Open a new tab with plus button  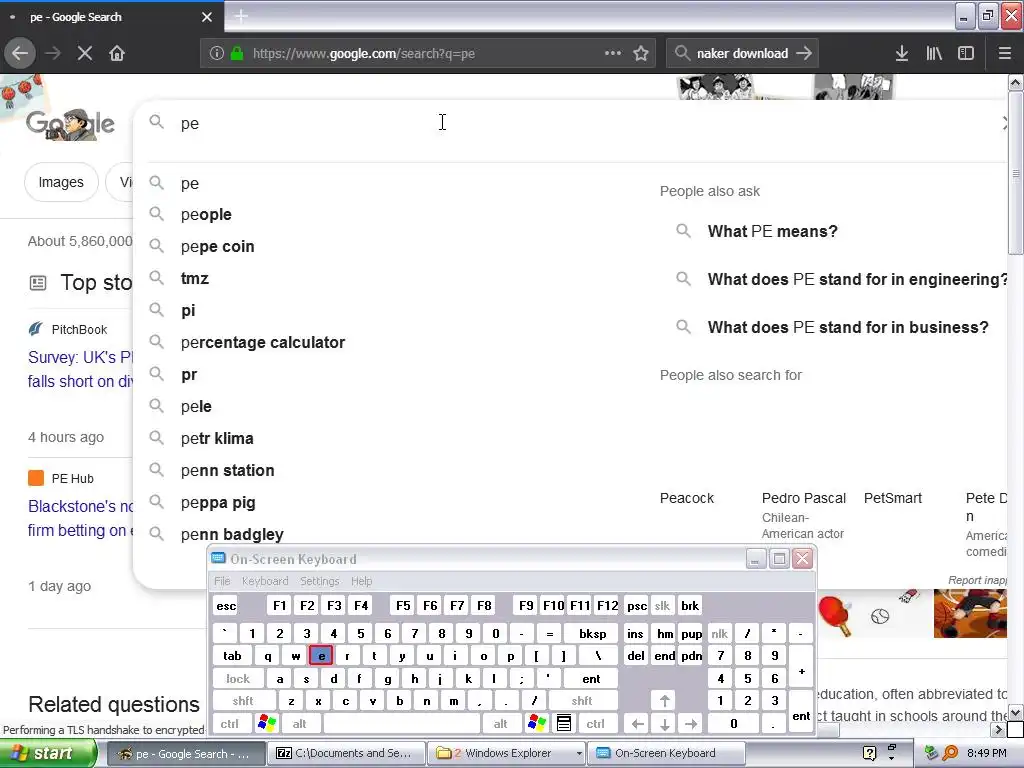[x=241, y=16]
